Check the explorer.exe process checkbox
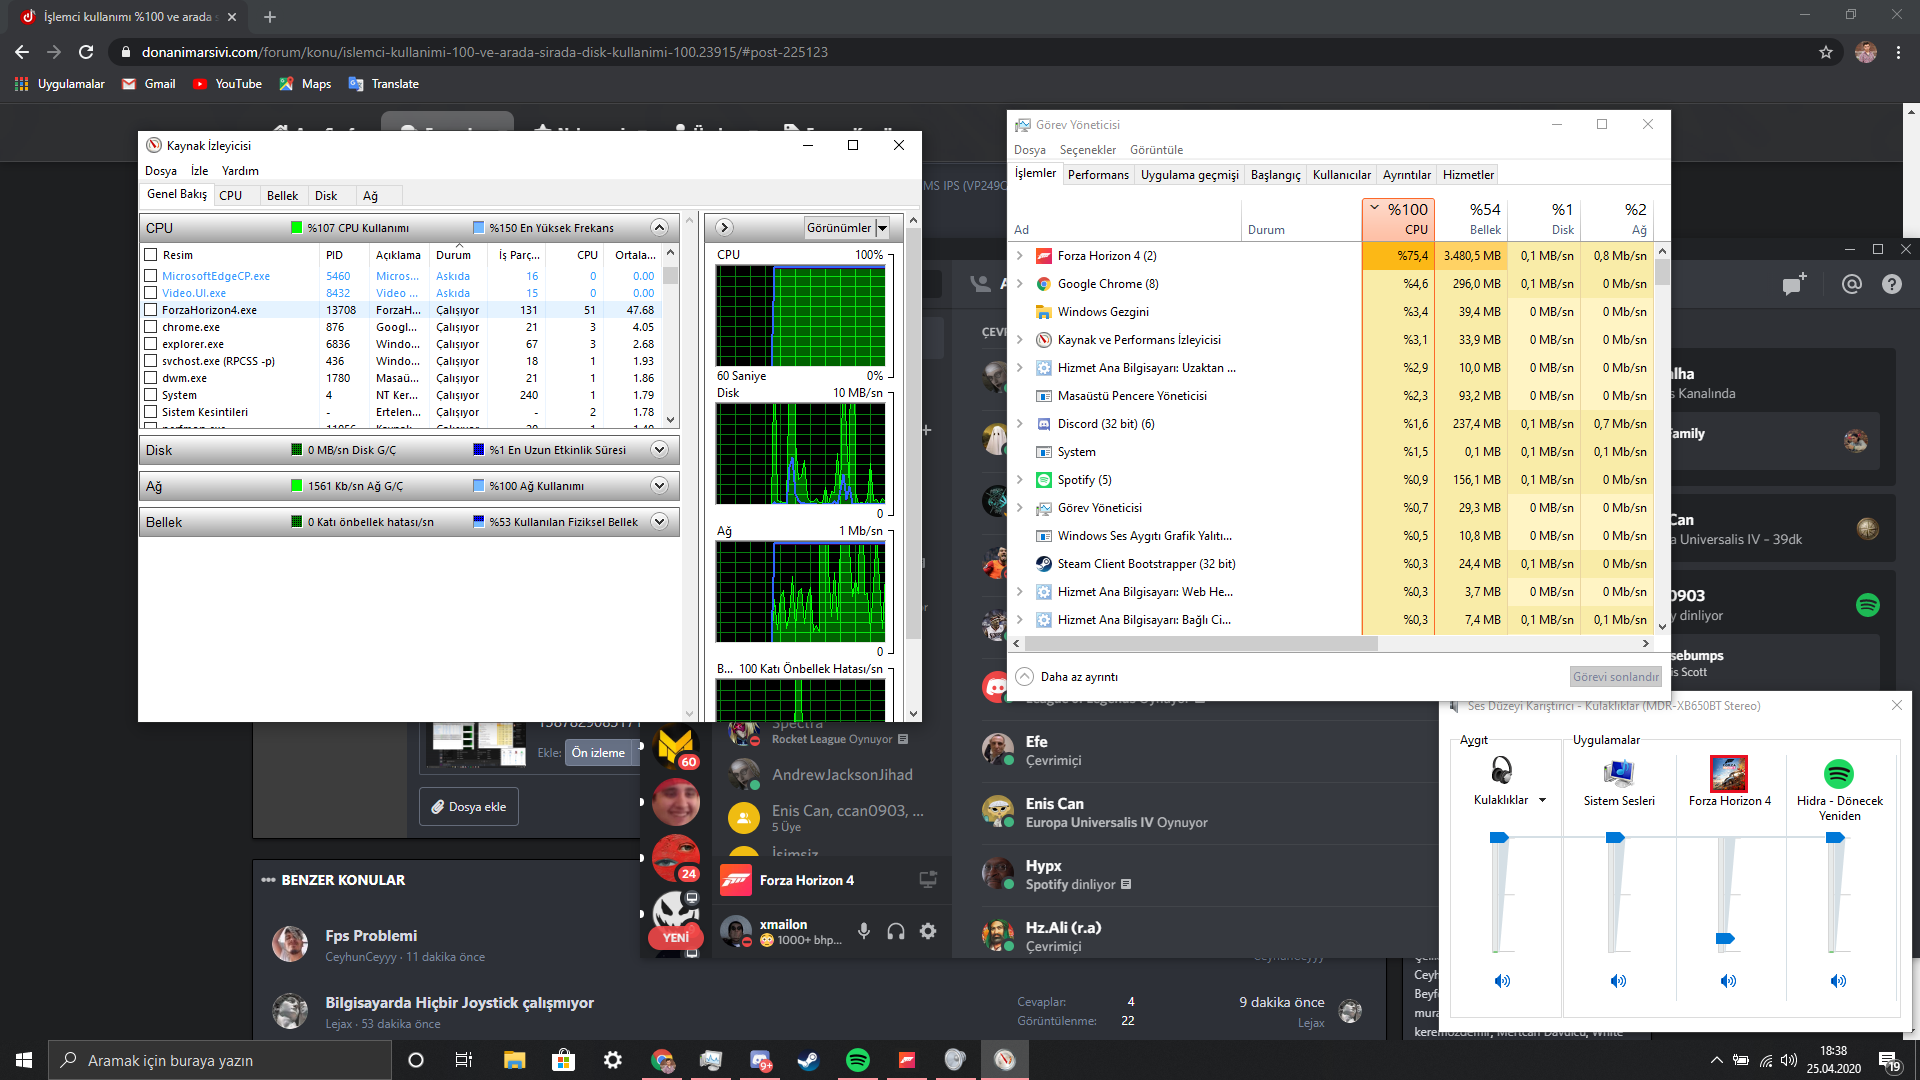Viewport: 1920px width, 1080px height. click(x=150, y=344)
